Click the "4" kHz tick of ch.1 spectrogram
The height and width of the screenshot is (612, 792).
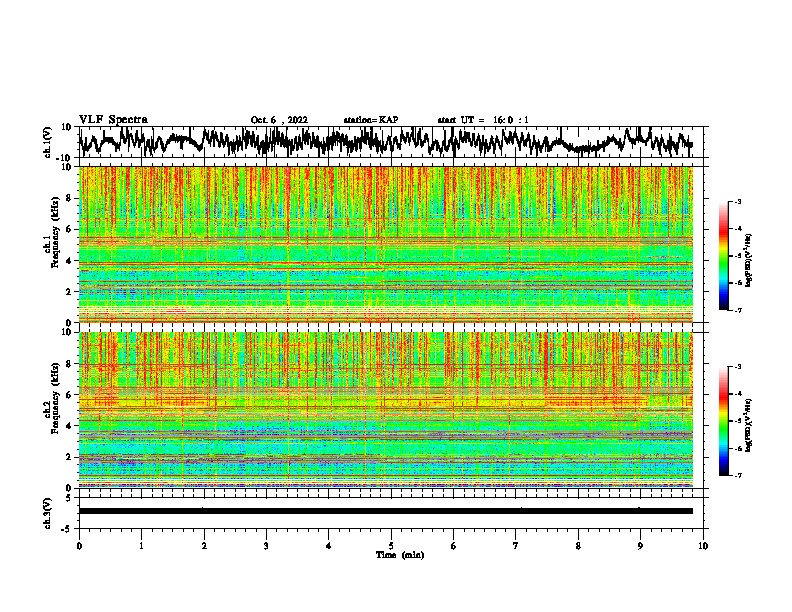pyautogui.click(x=69, y=261)
